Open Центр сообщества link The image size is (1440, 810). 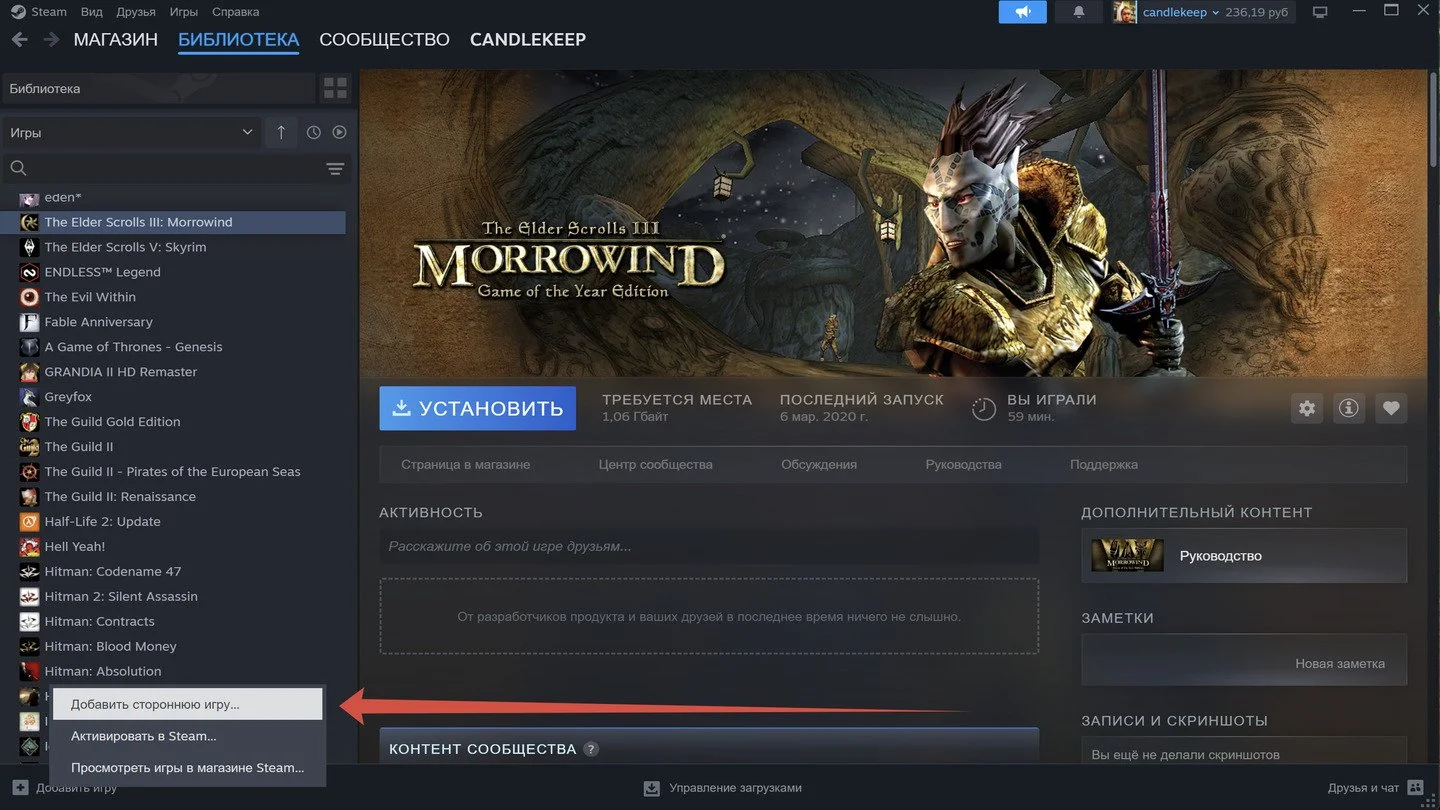tap(656, 464)
